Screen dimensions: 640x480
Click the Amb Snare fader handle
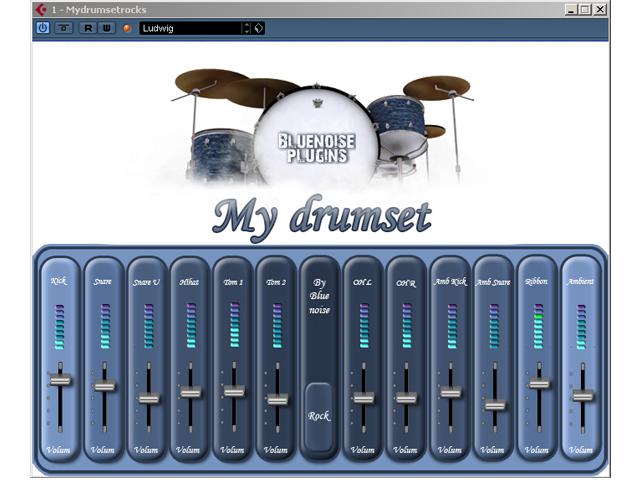(494, 405)
